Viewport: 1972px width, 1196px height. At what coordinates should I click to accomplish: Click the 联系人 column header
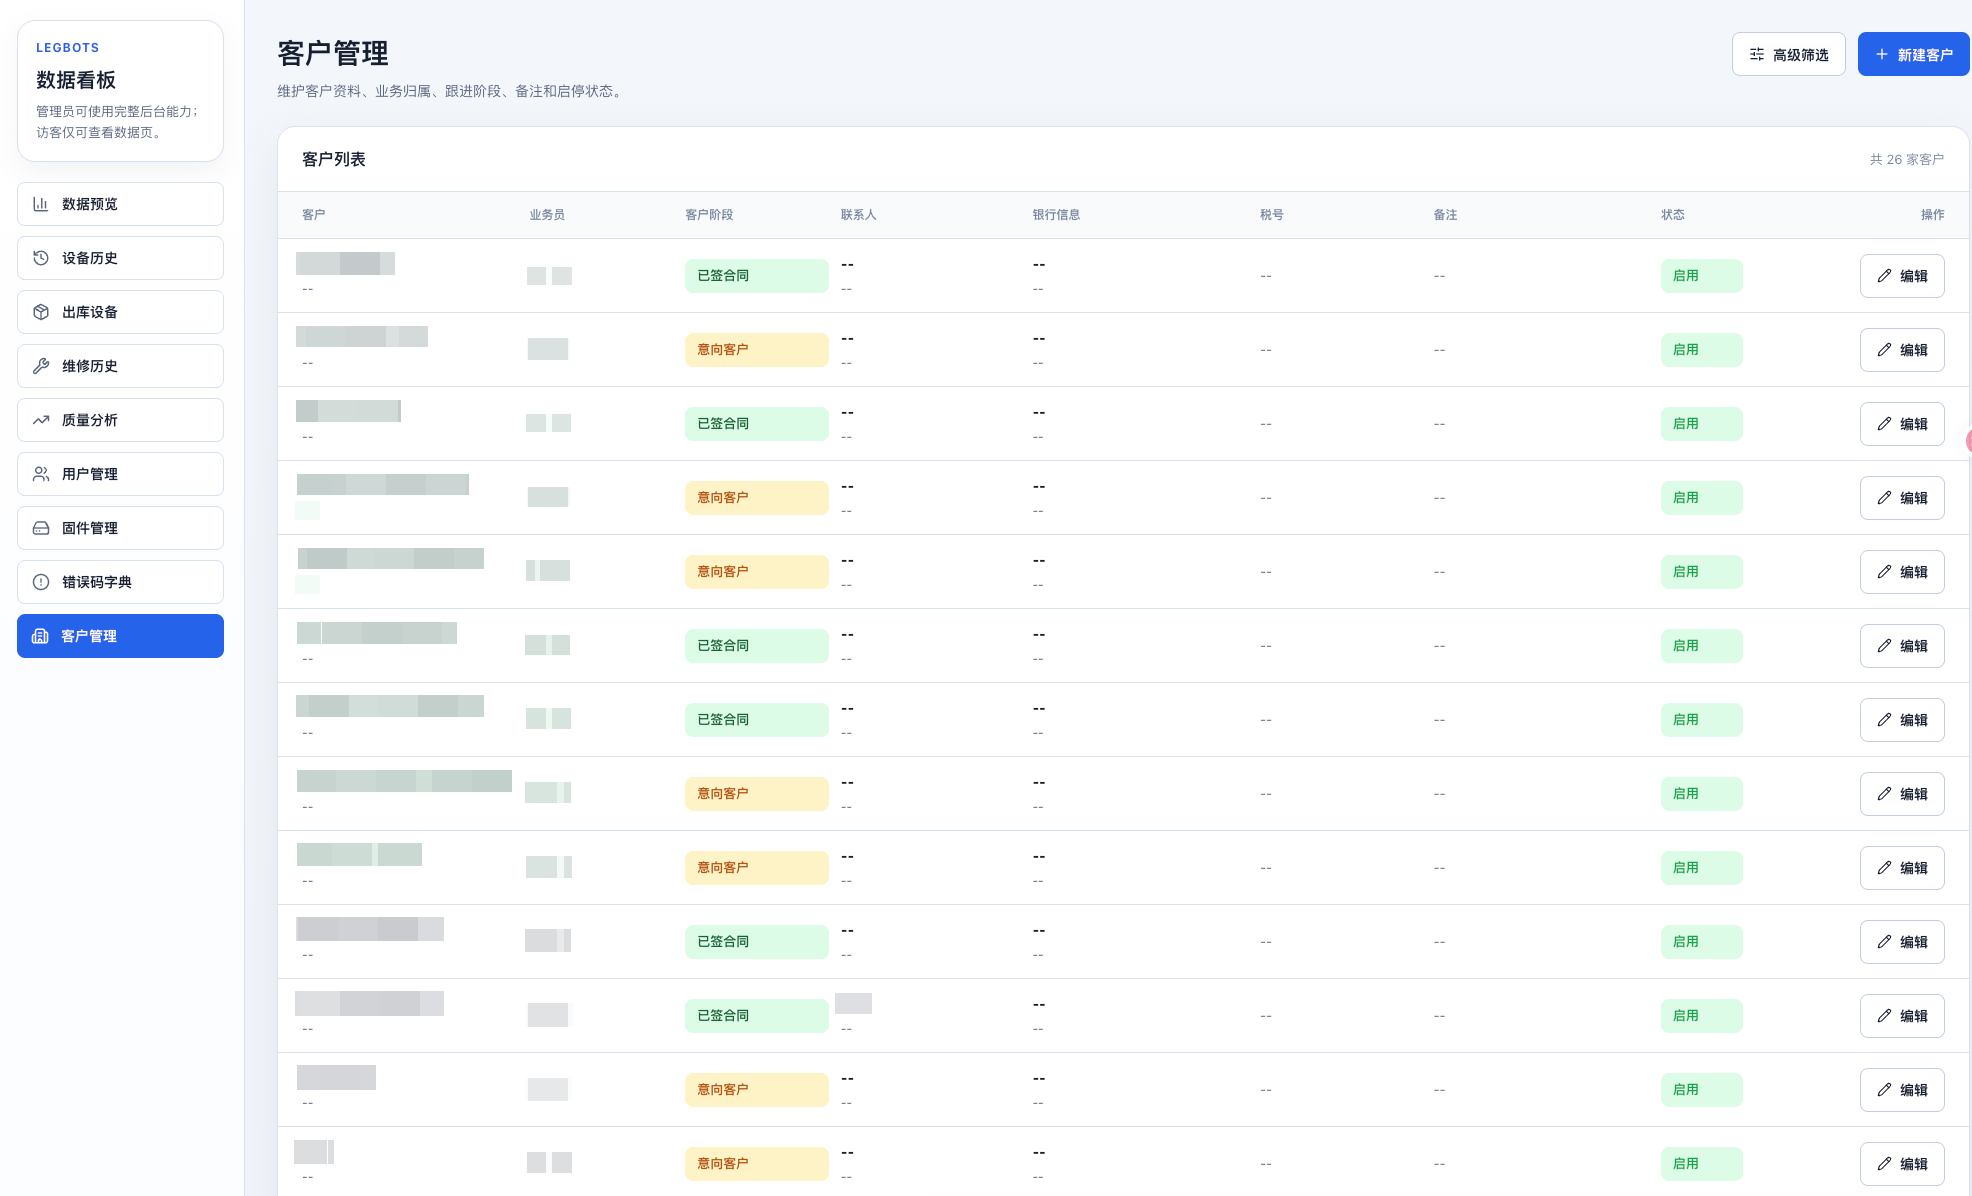(858, 215)
